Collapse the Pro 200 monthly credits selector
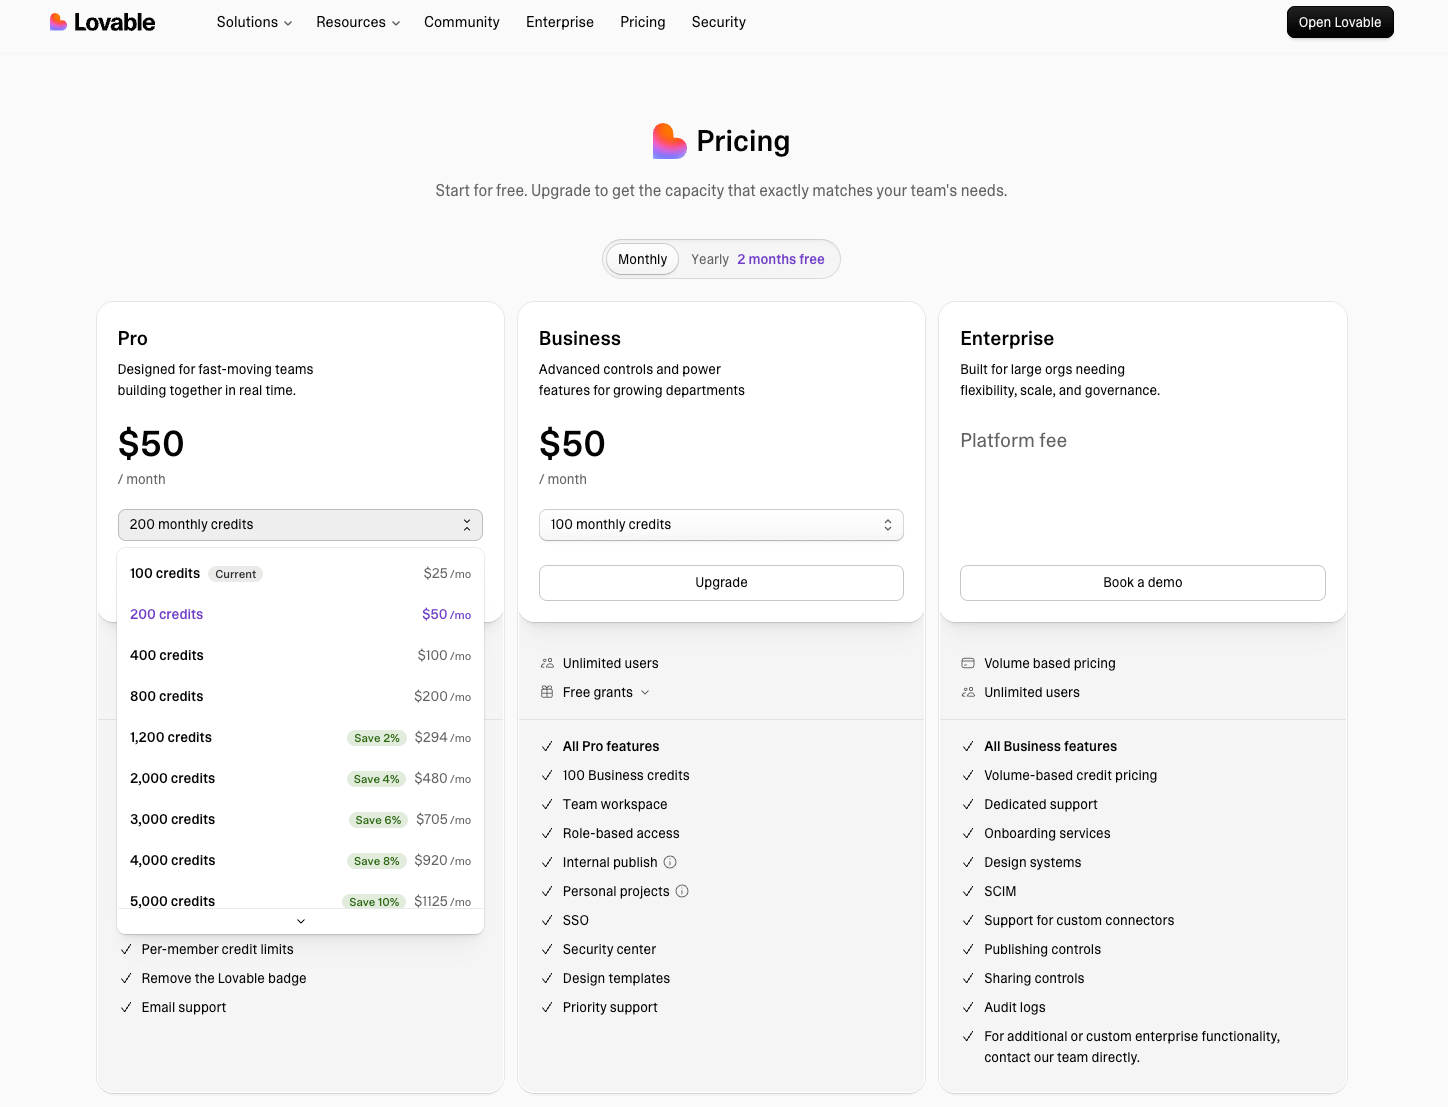This screenshot has width=1448, height=1107. click(x=300, y=525)
